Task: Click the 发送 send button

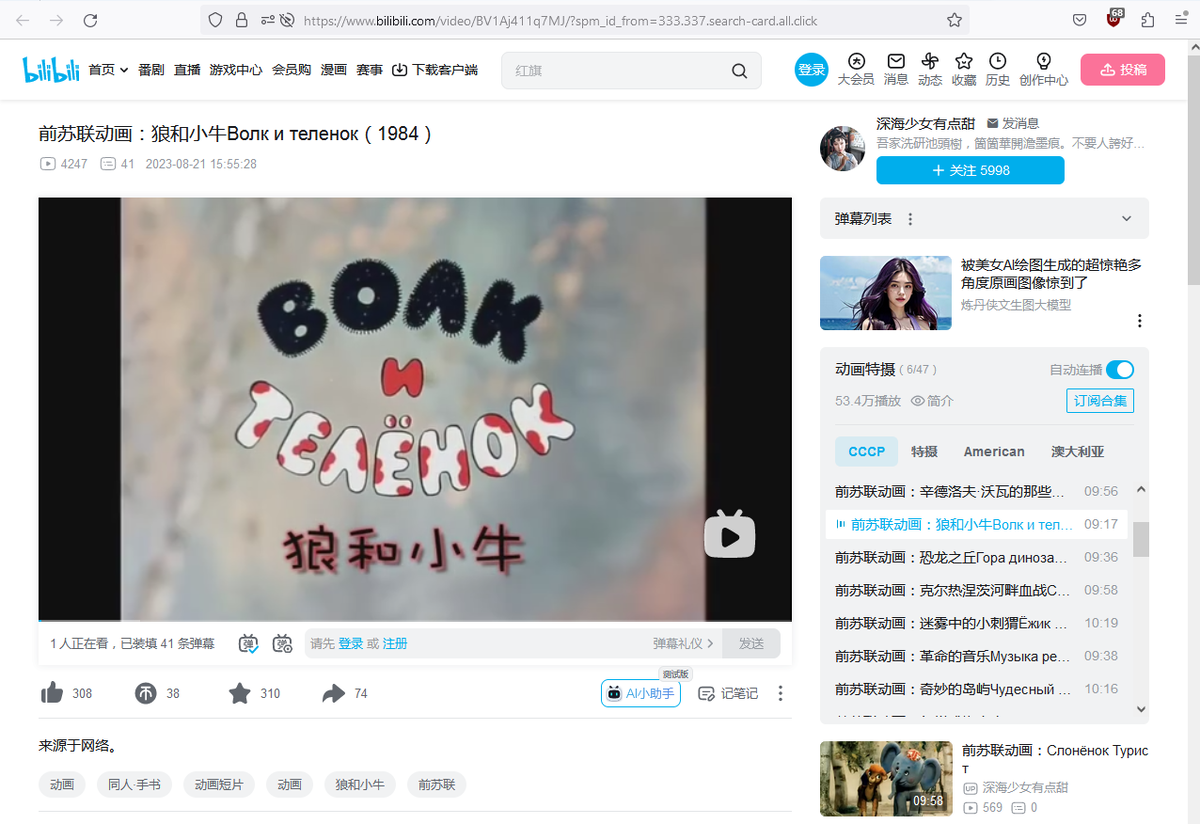Action: [x=751, y=644]
